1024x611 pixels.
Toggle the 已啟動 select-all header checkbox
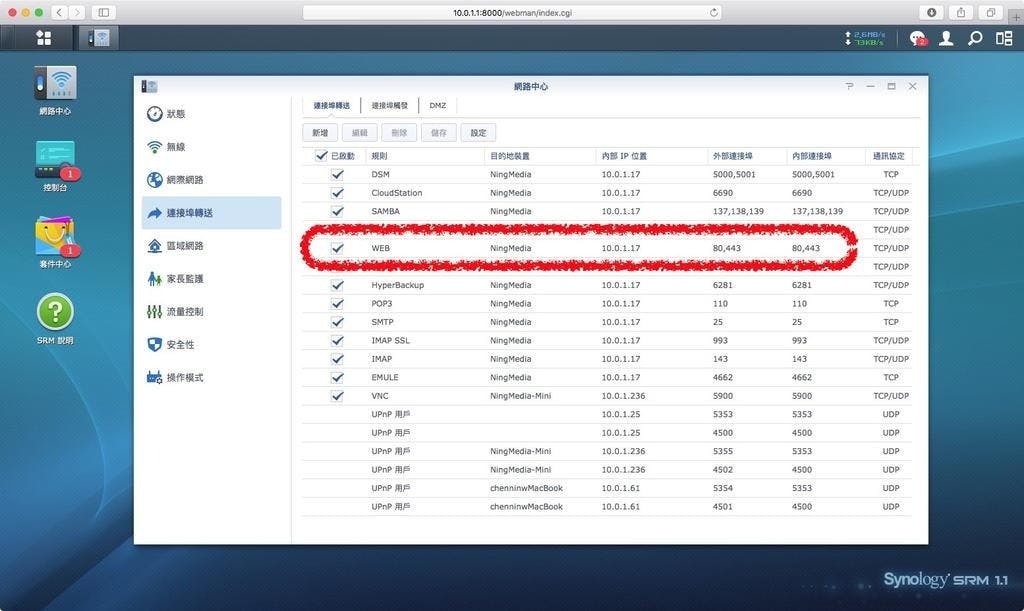[x=321, y=156]
